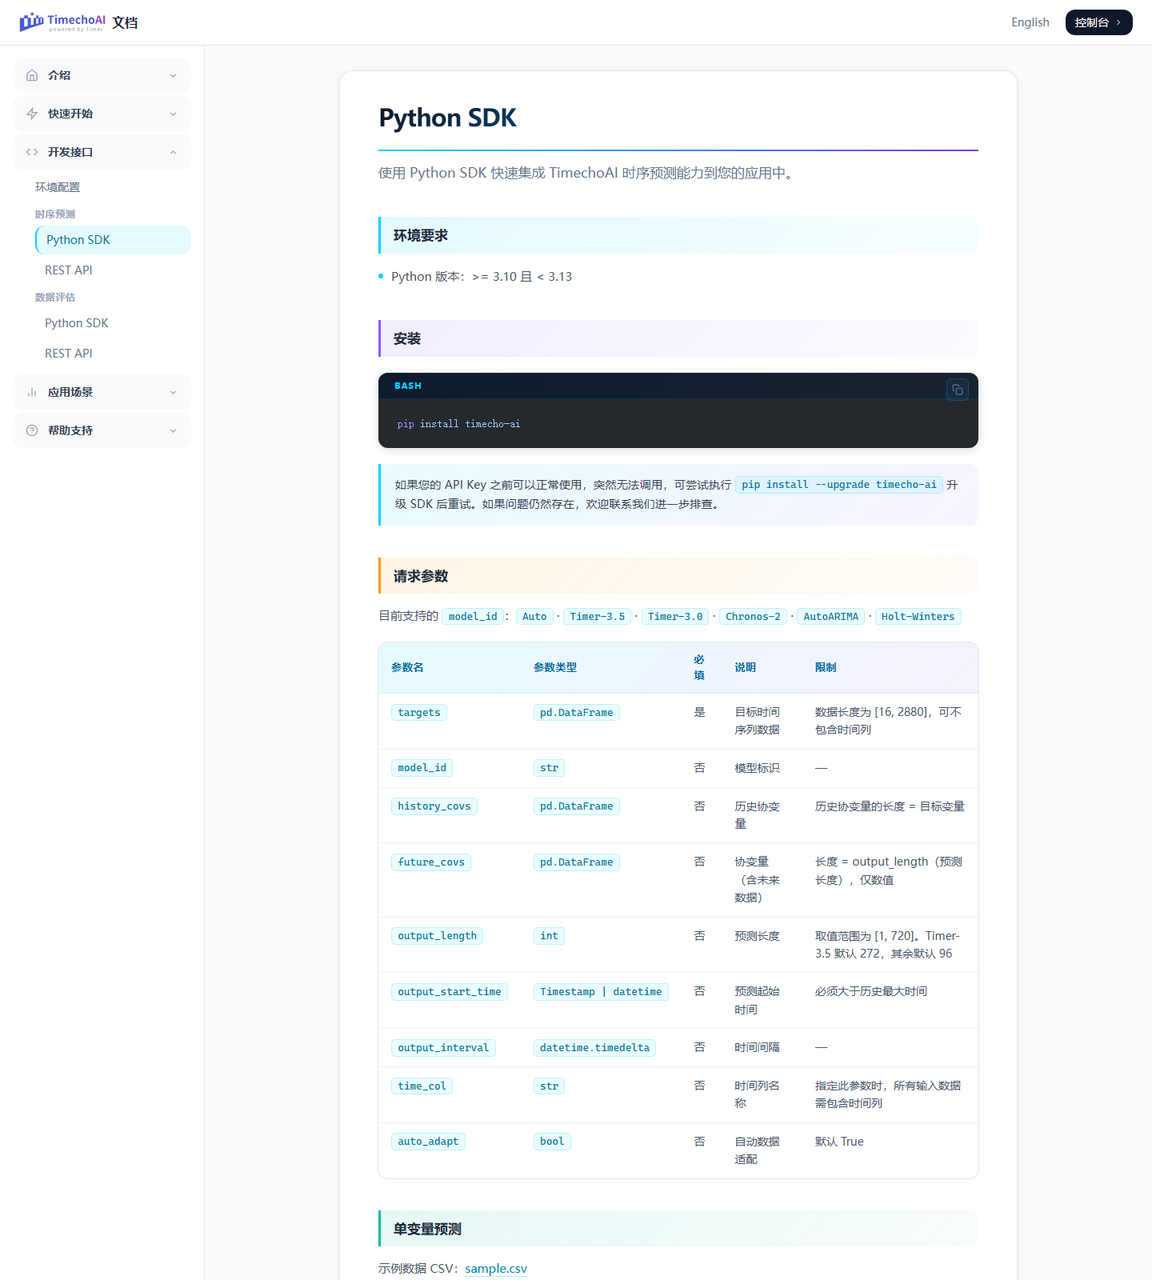
Task: Expand the 快速开始 section chevron
Action: click(173, 114)
